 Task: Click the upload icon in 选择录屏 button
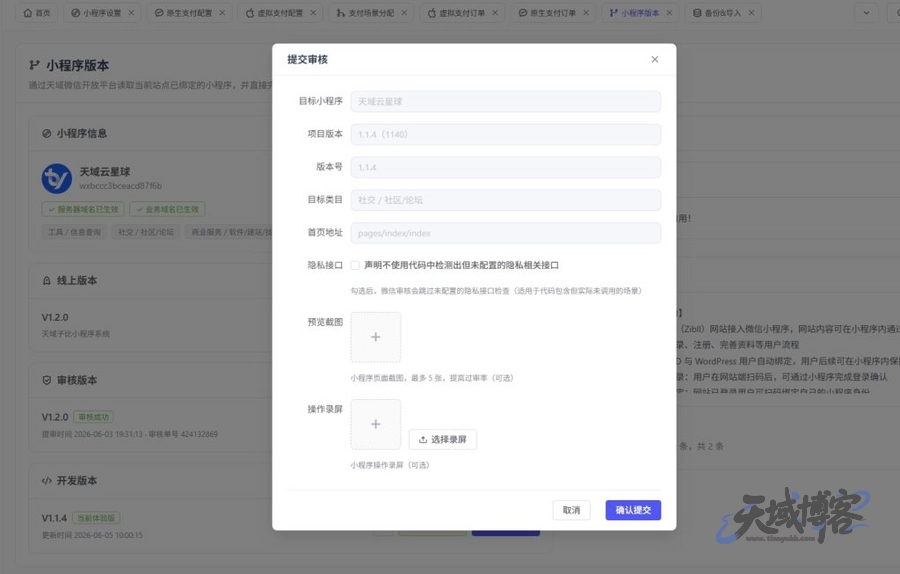[x=423, y=440]
